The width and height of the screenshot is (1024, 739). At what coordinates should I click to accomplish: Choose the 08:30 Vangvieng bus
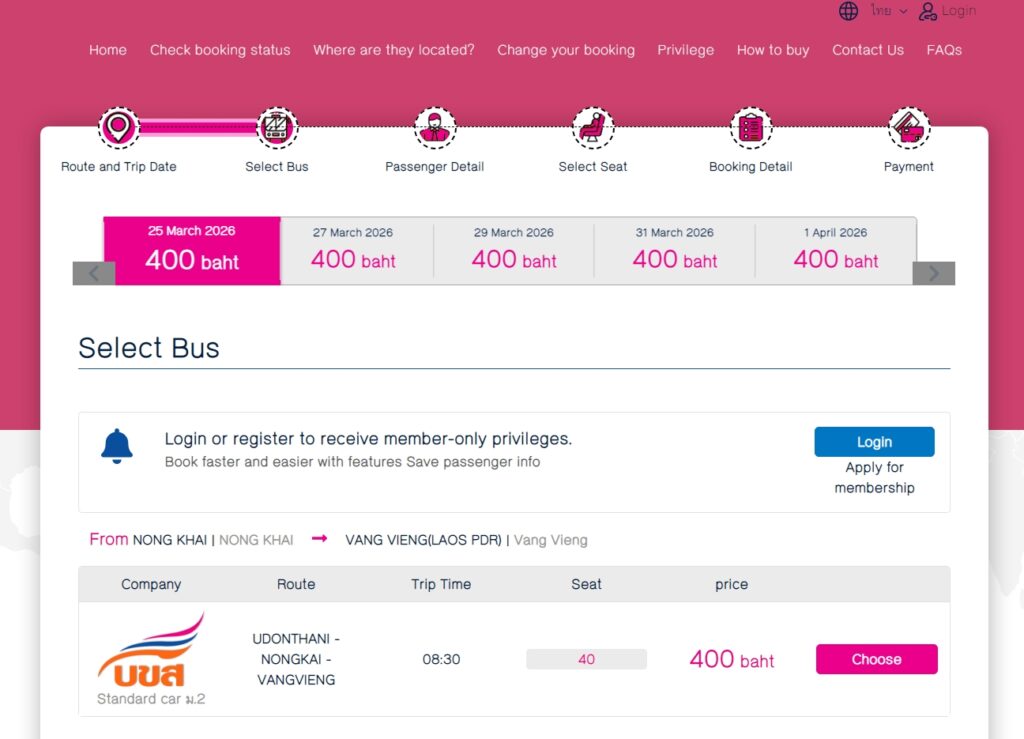pos(876,659)
